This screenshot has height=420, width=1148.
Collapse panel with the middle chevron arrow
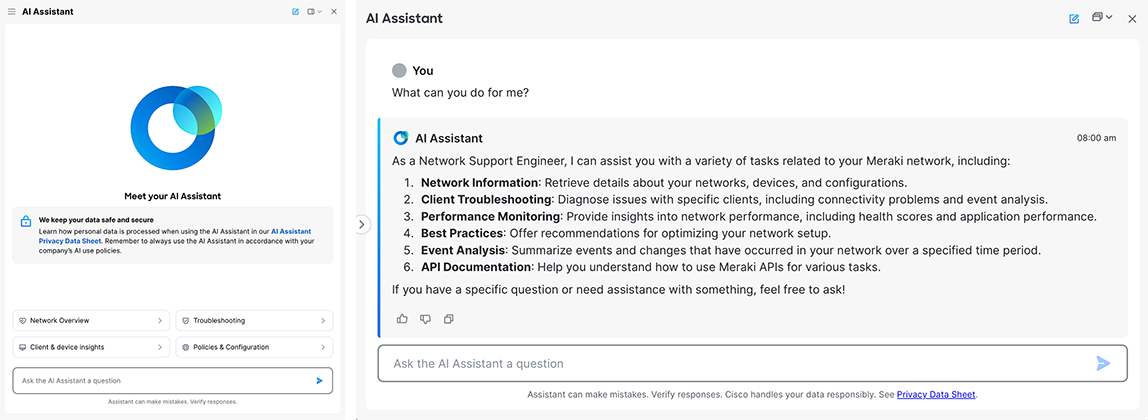[x=362, y=224]
